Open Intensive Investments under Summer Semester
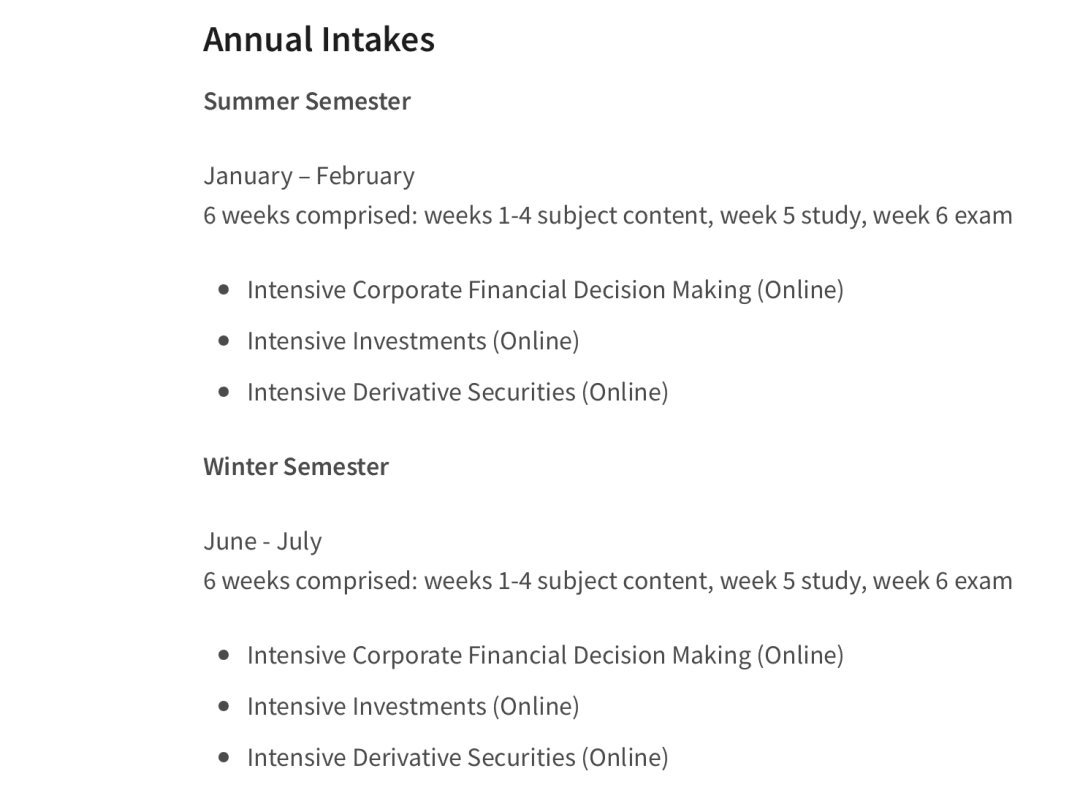 (412, 341)
